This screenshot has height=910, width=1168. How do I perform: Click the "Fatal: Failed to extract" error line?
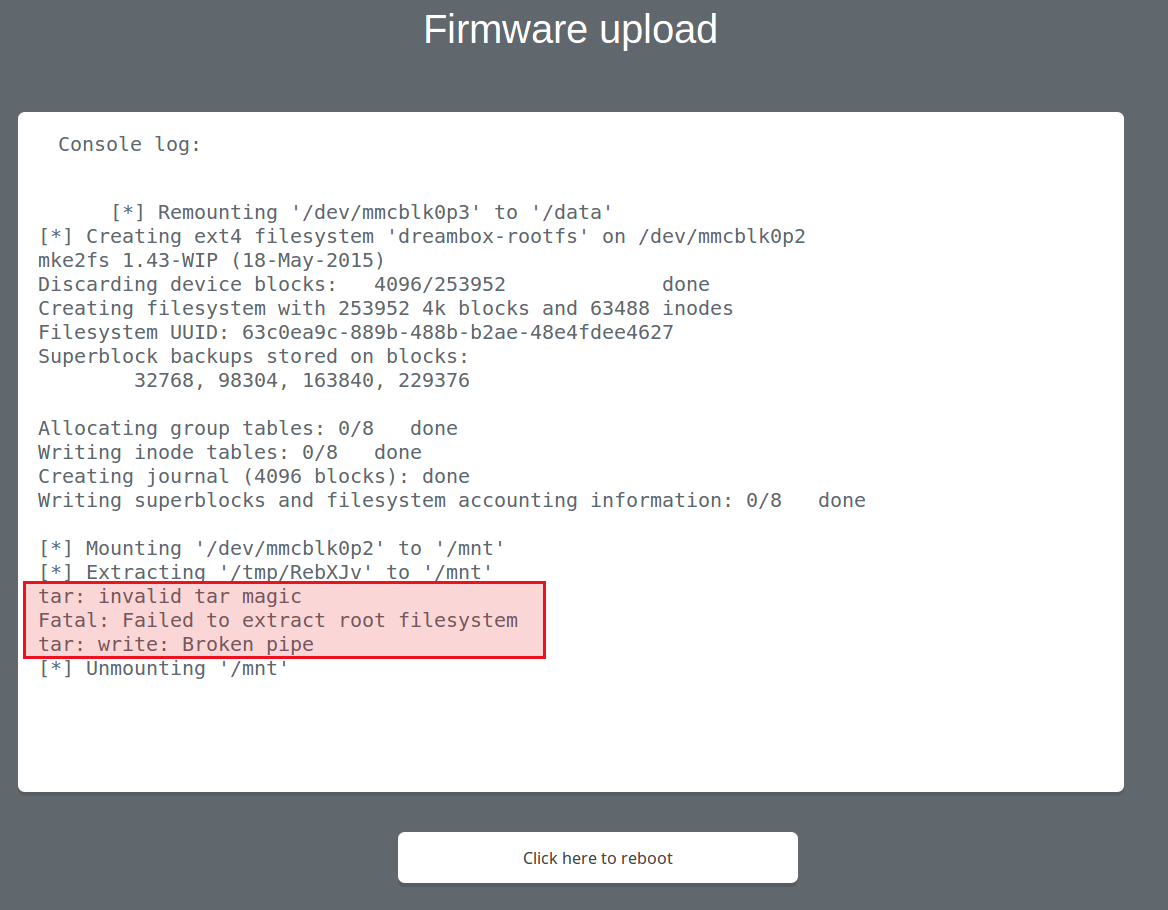click(x=277, y=620)
